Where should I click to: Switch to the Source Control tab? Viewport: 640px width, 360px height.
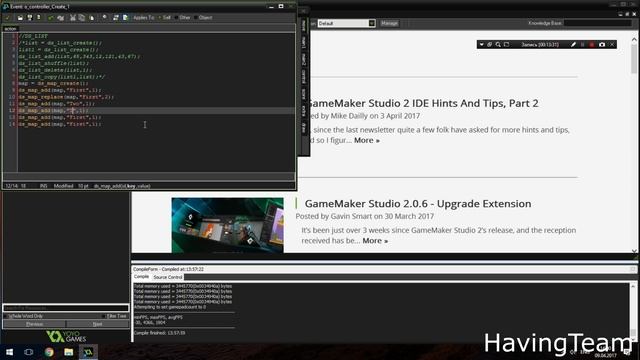(167, 277)
